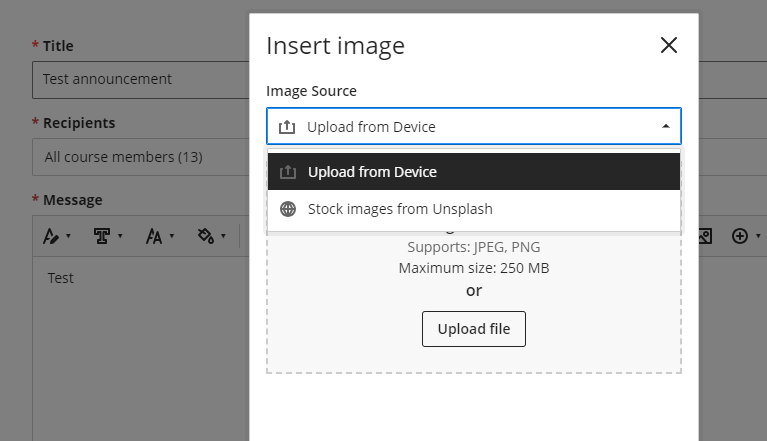Click the font size AA icon
Viewport: 767px width, 441px height.
tap(154, 236)
